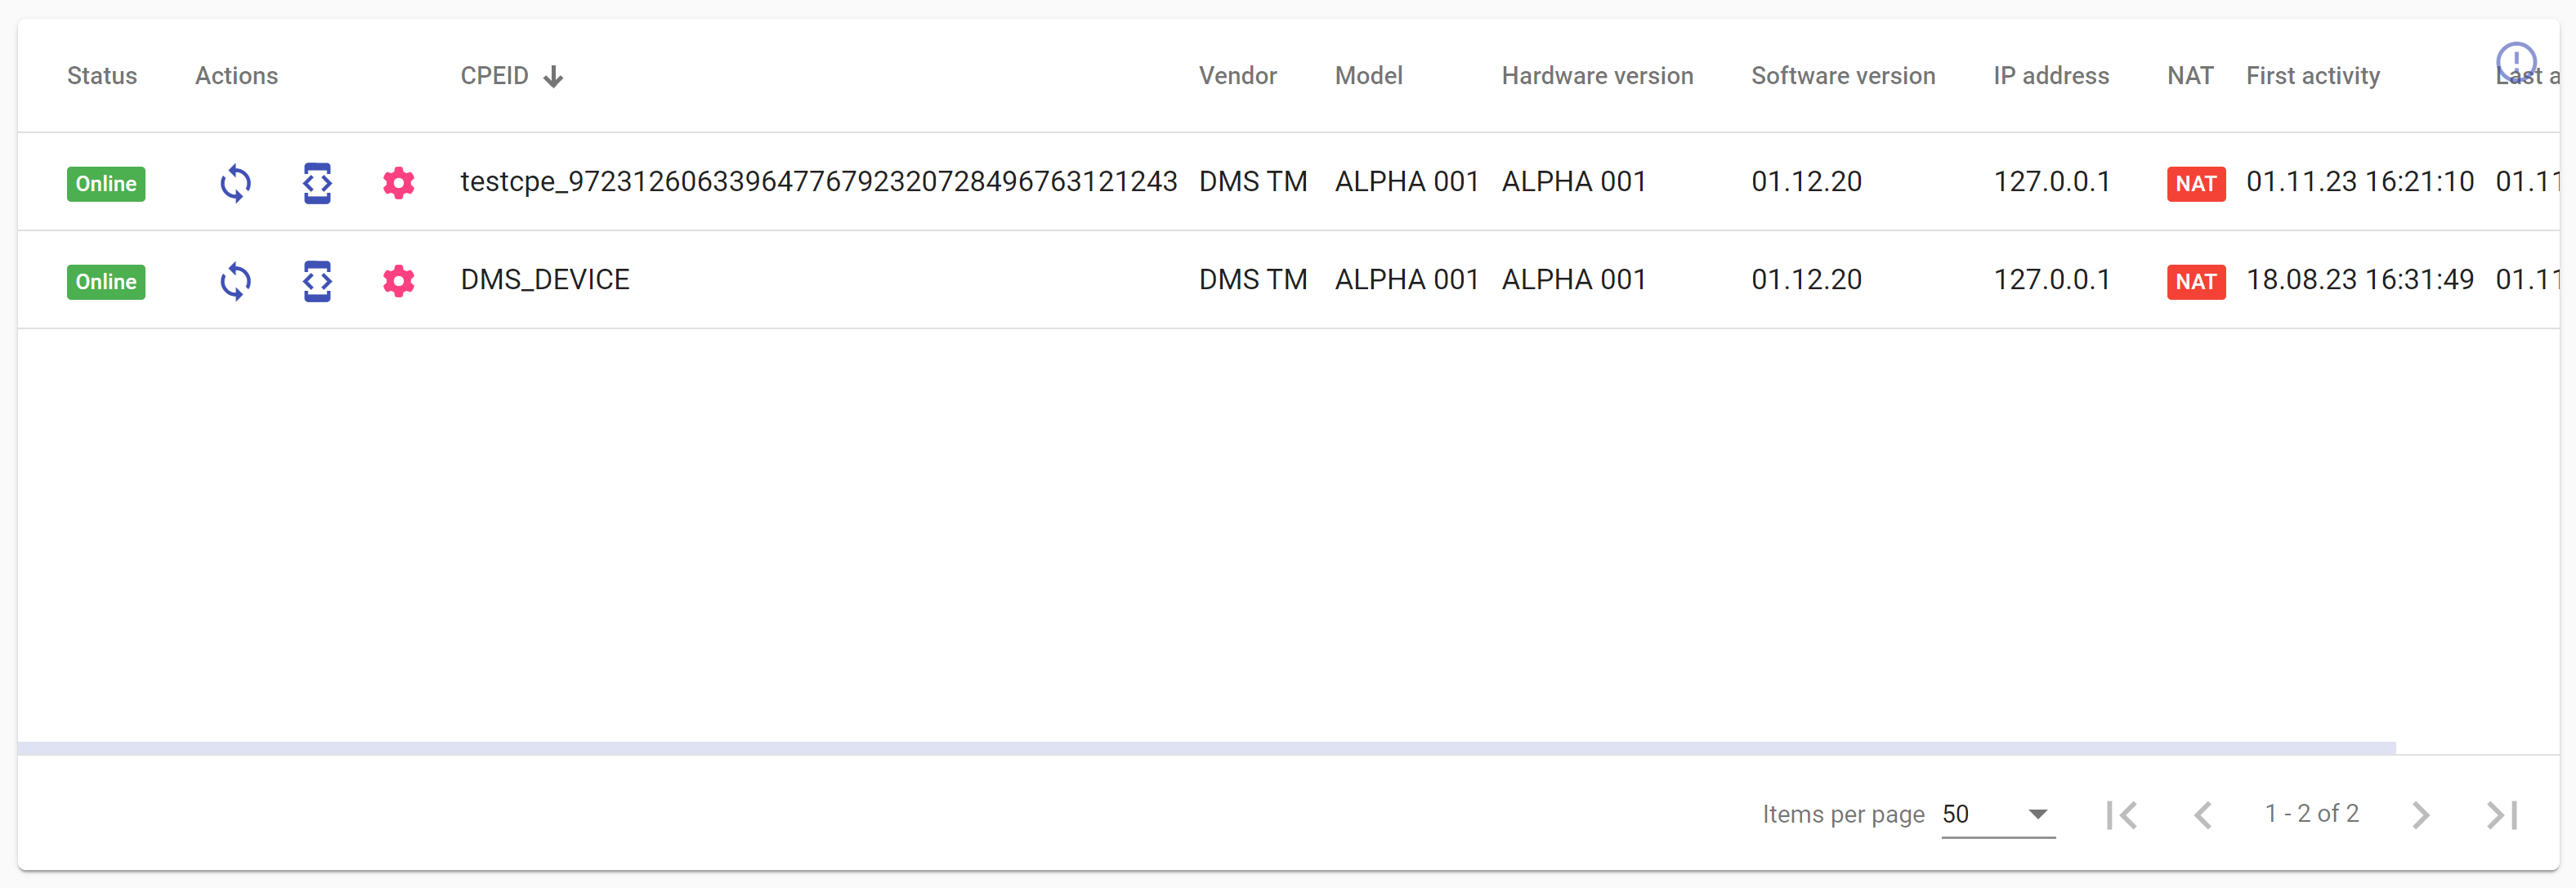
Task: Click refresh icon for testcpe device row
Action: pyautogui.click(x=236, y=183)
